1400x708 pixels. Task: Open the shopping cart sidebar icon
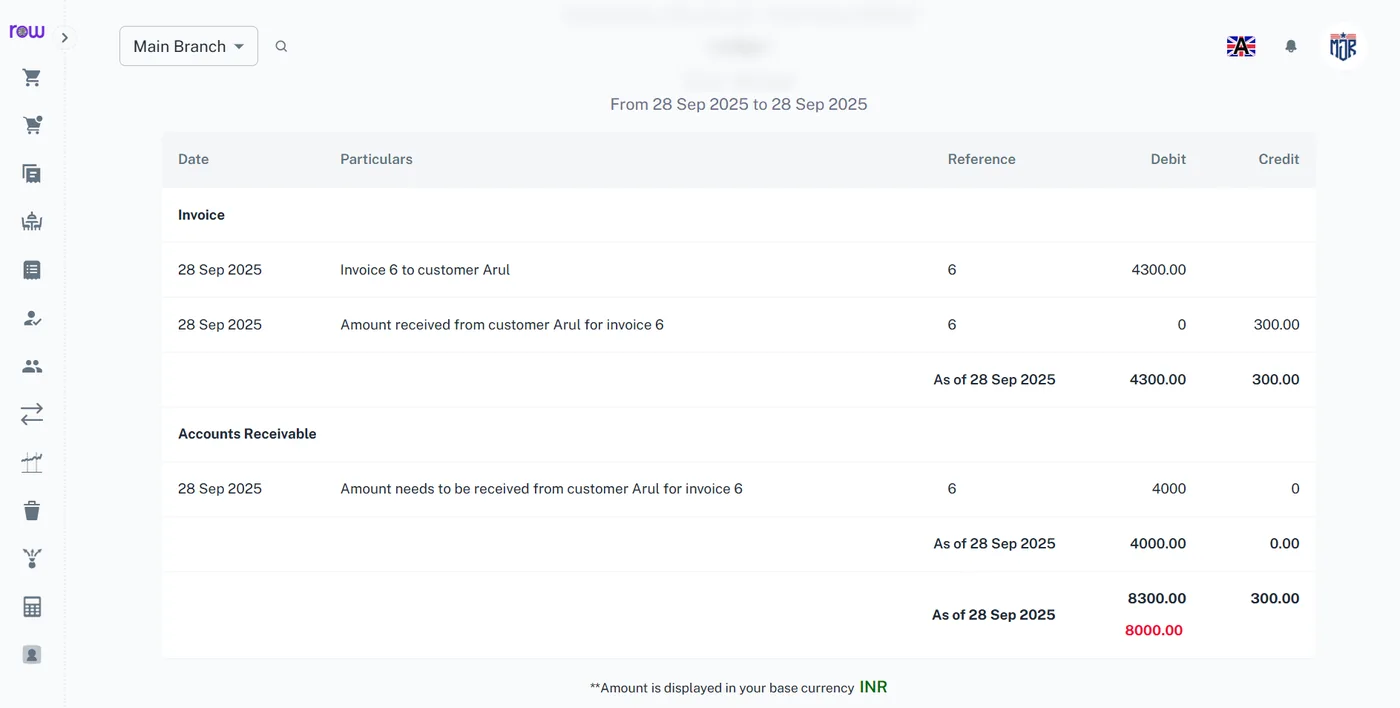pyautogui.click(x=32, y=77)
